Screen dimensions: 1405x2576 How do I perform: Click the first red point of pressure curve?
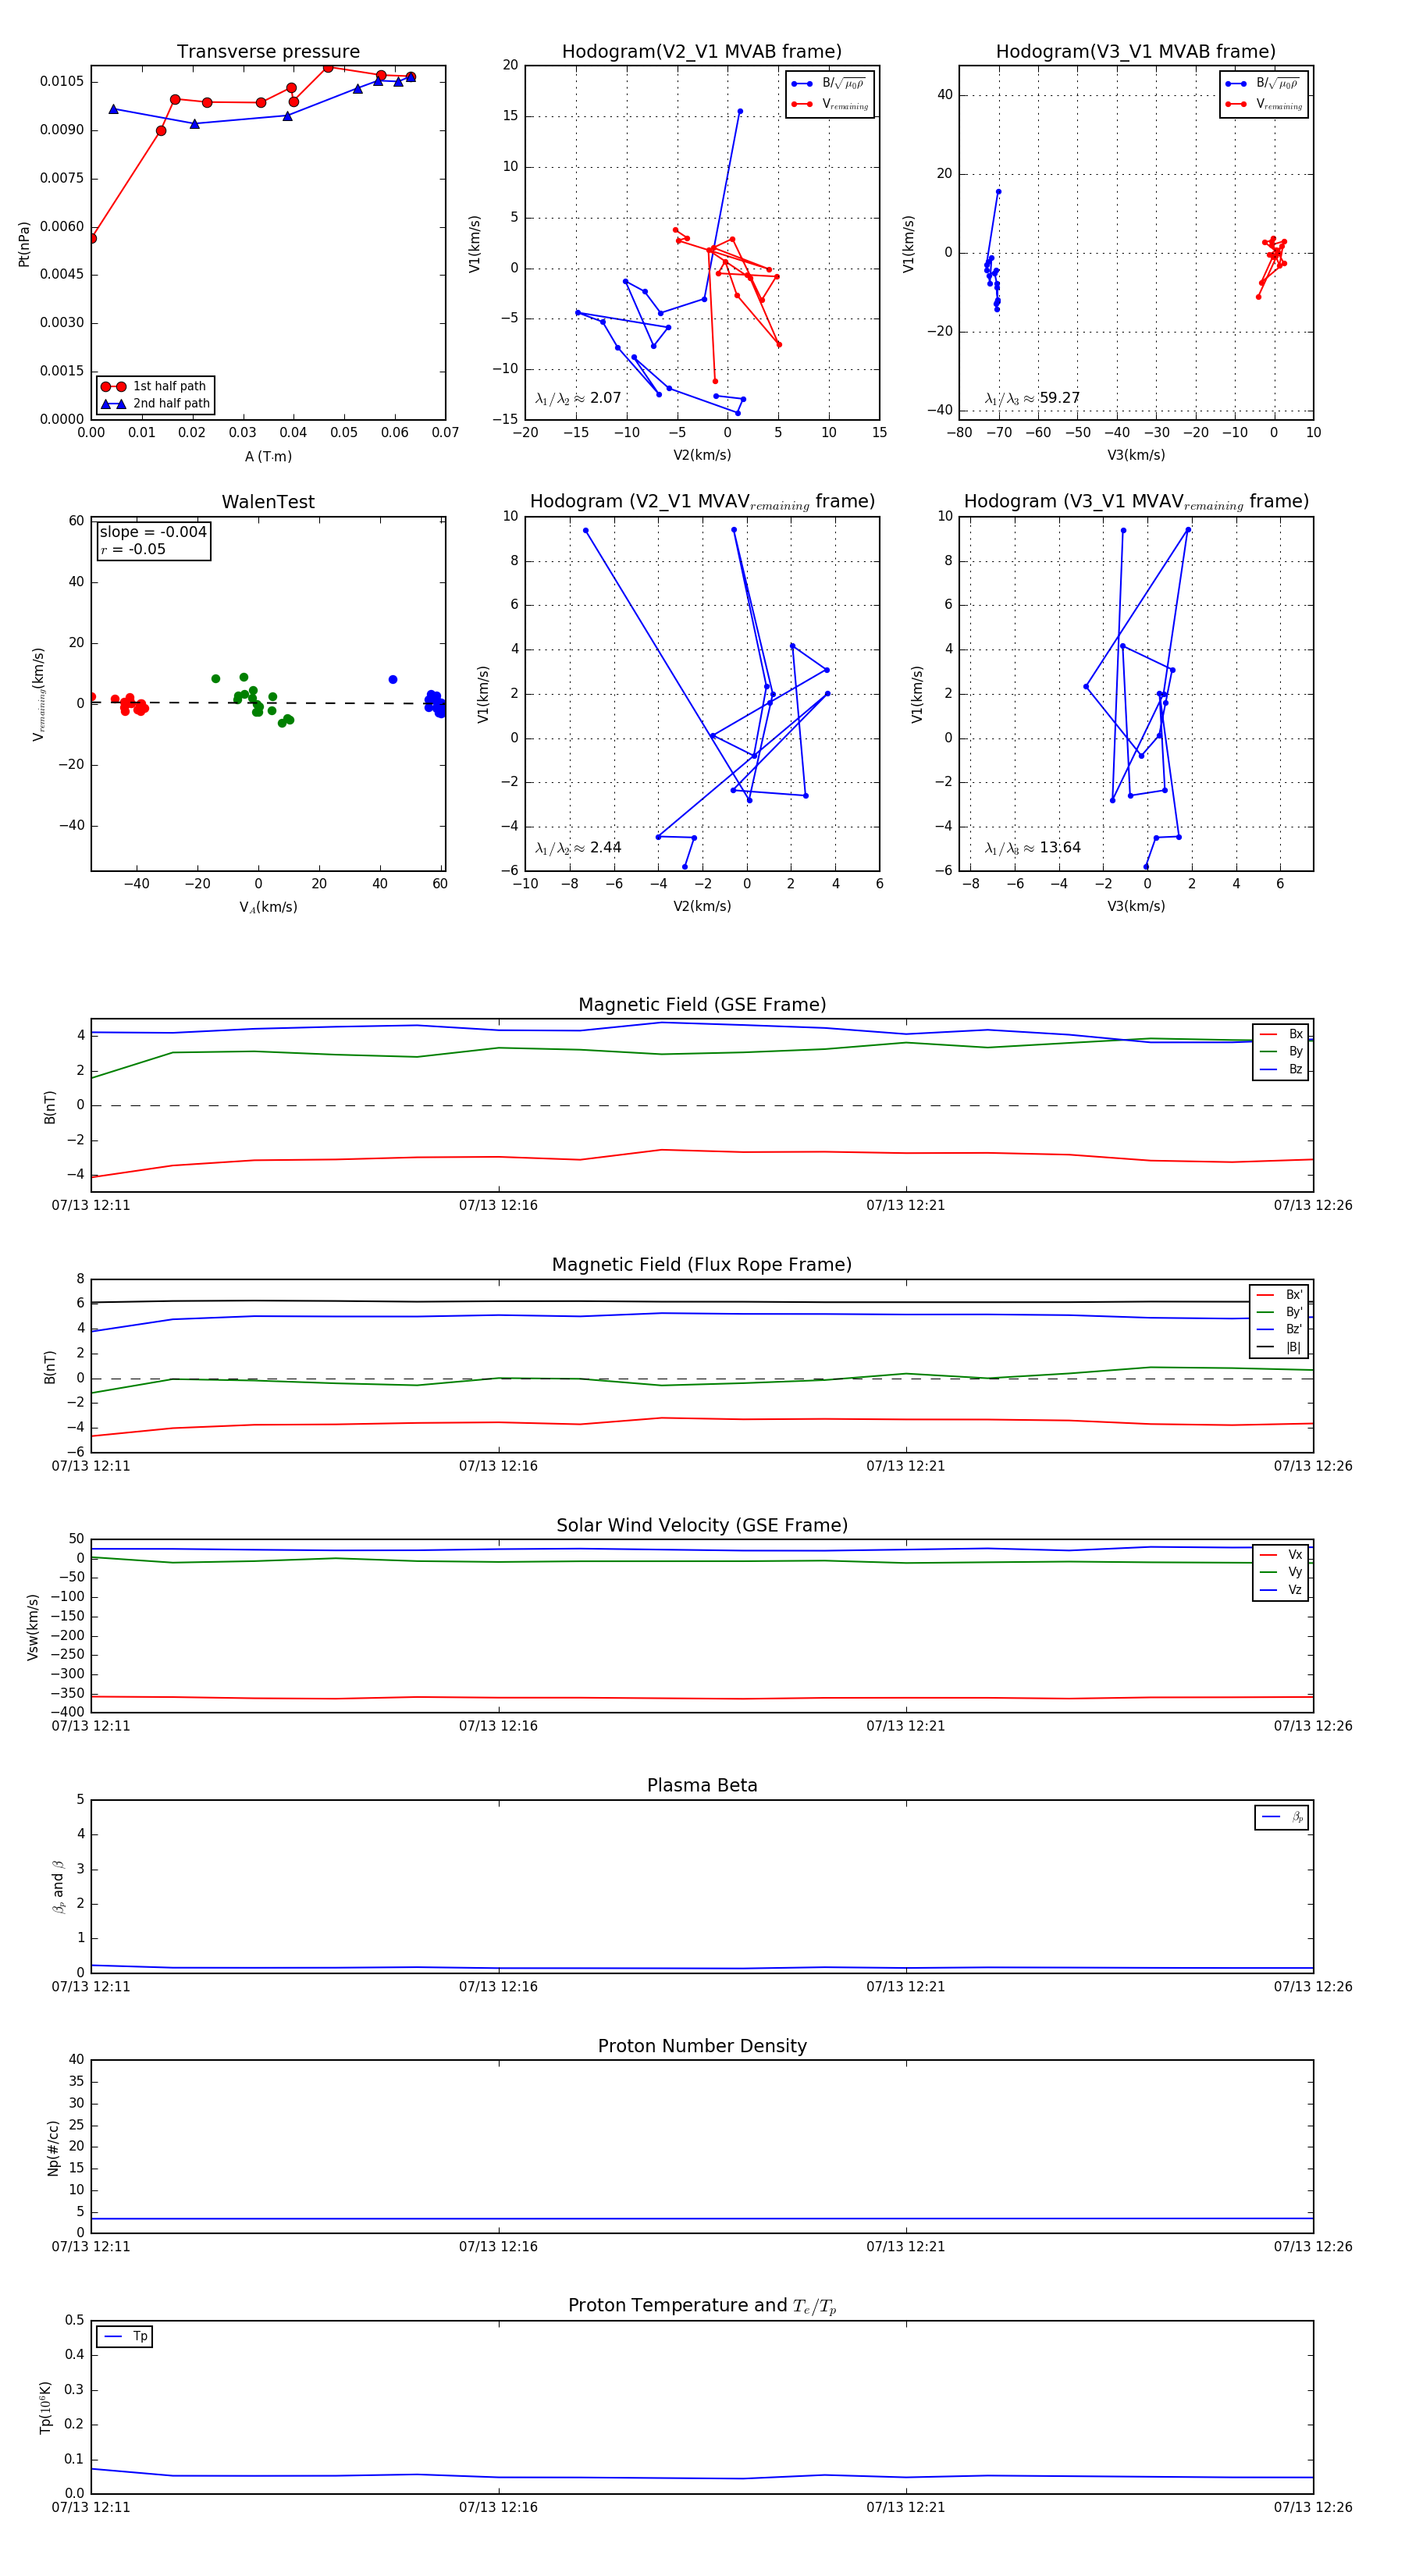(92, 238)
